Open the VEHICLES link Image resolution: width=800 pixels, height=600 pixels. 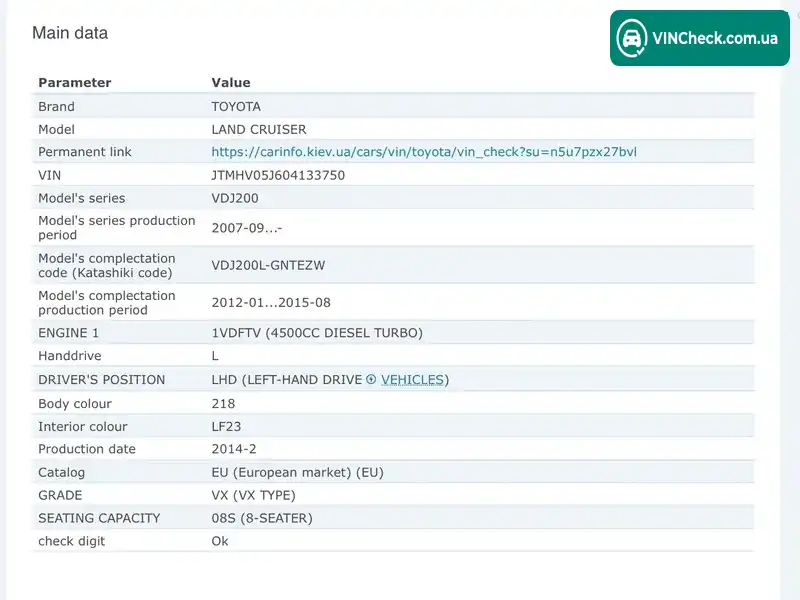(x=412, y=380)
